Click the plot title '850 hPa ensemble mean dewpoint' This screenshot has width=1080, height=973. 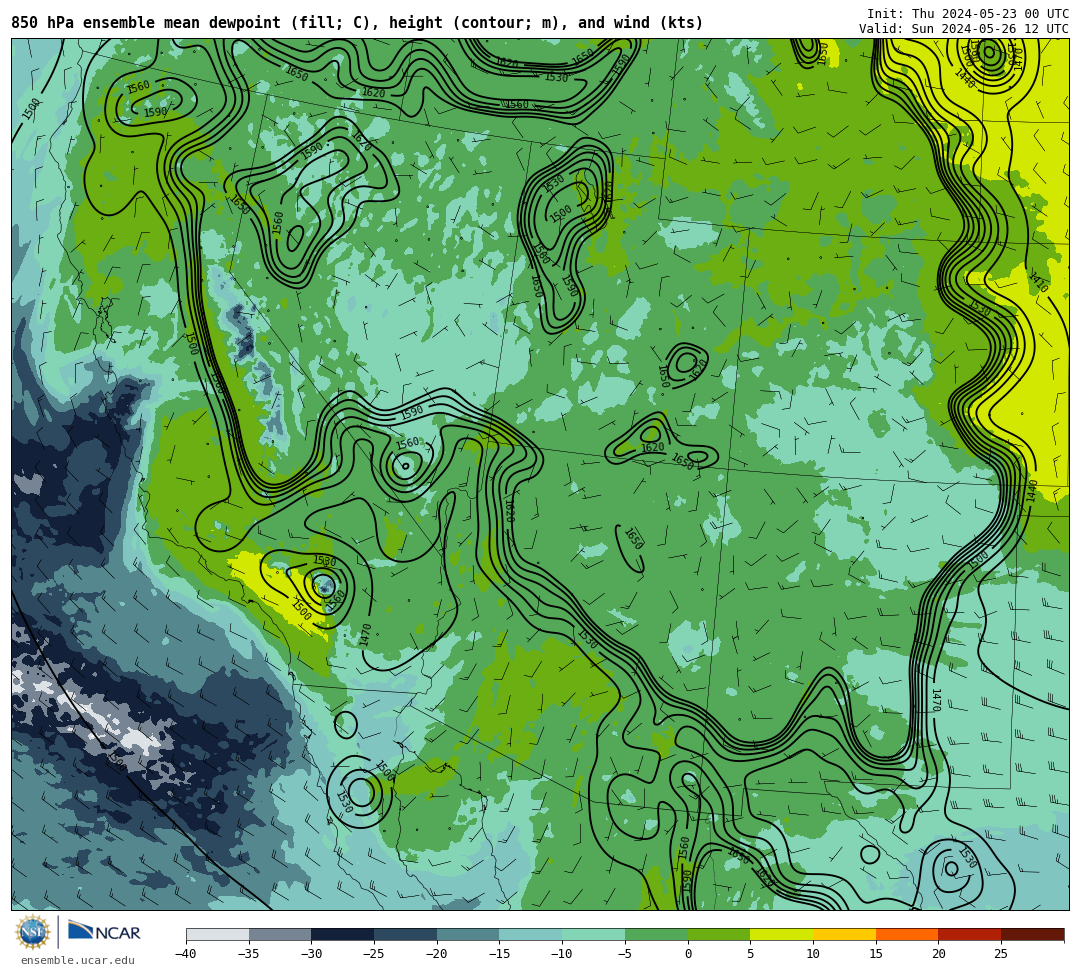pyautogui.click(x=146, y=23)
